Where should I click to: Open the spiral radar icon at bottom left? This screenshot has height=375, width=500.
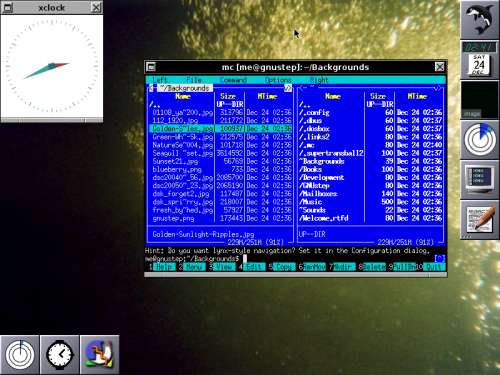(x=20, y=355)
